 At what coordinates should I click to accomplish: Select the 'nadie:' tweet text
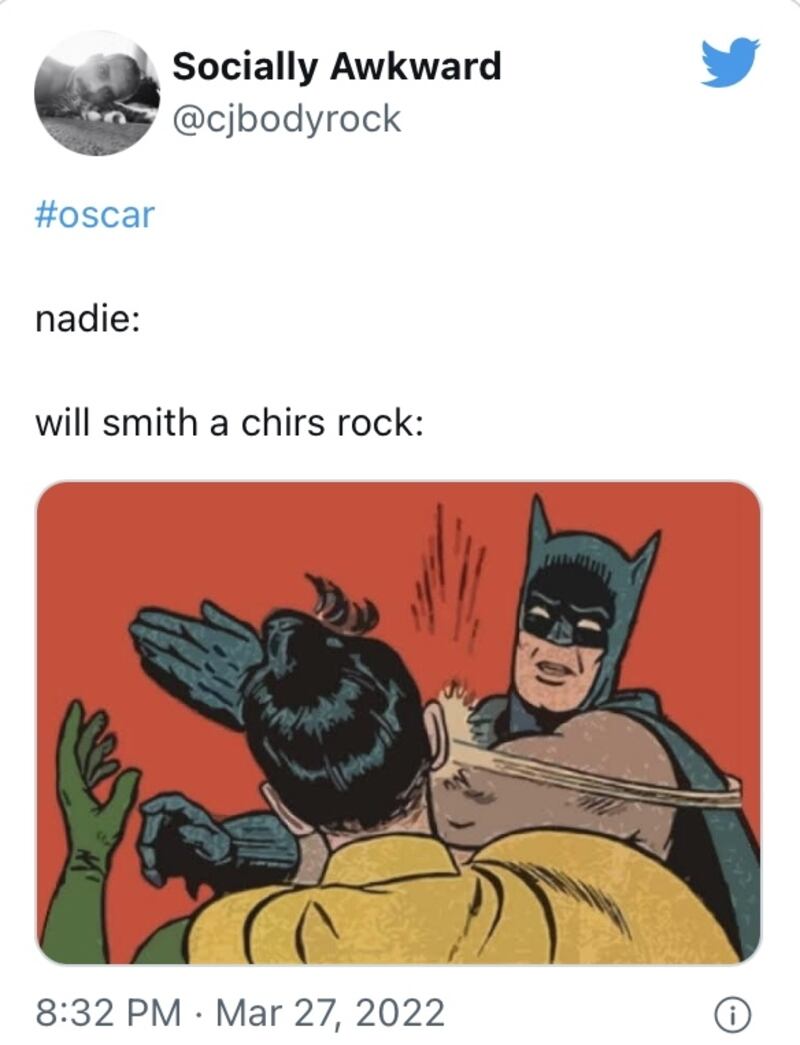[x=87, y=319]
